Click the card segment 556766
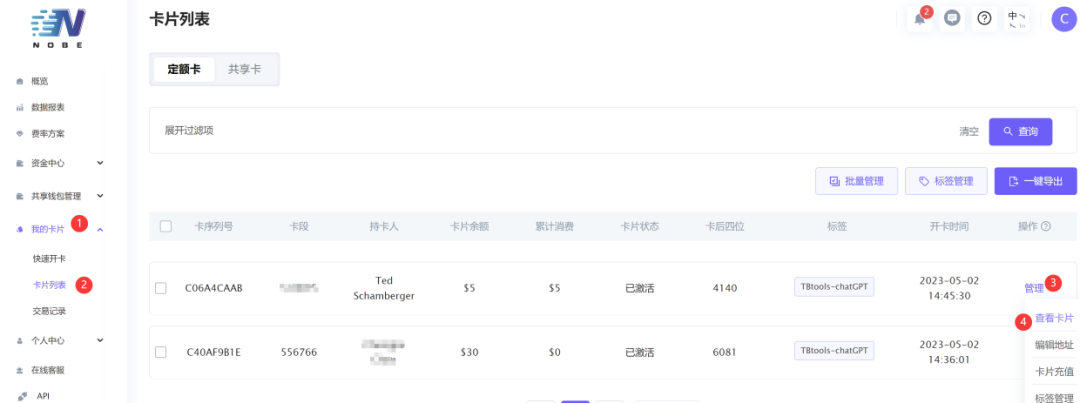The width and height of the screenshot is (1080, 403). (x=299, y=352)
